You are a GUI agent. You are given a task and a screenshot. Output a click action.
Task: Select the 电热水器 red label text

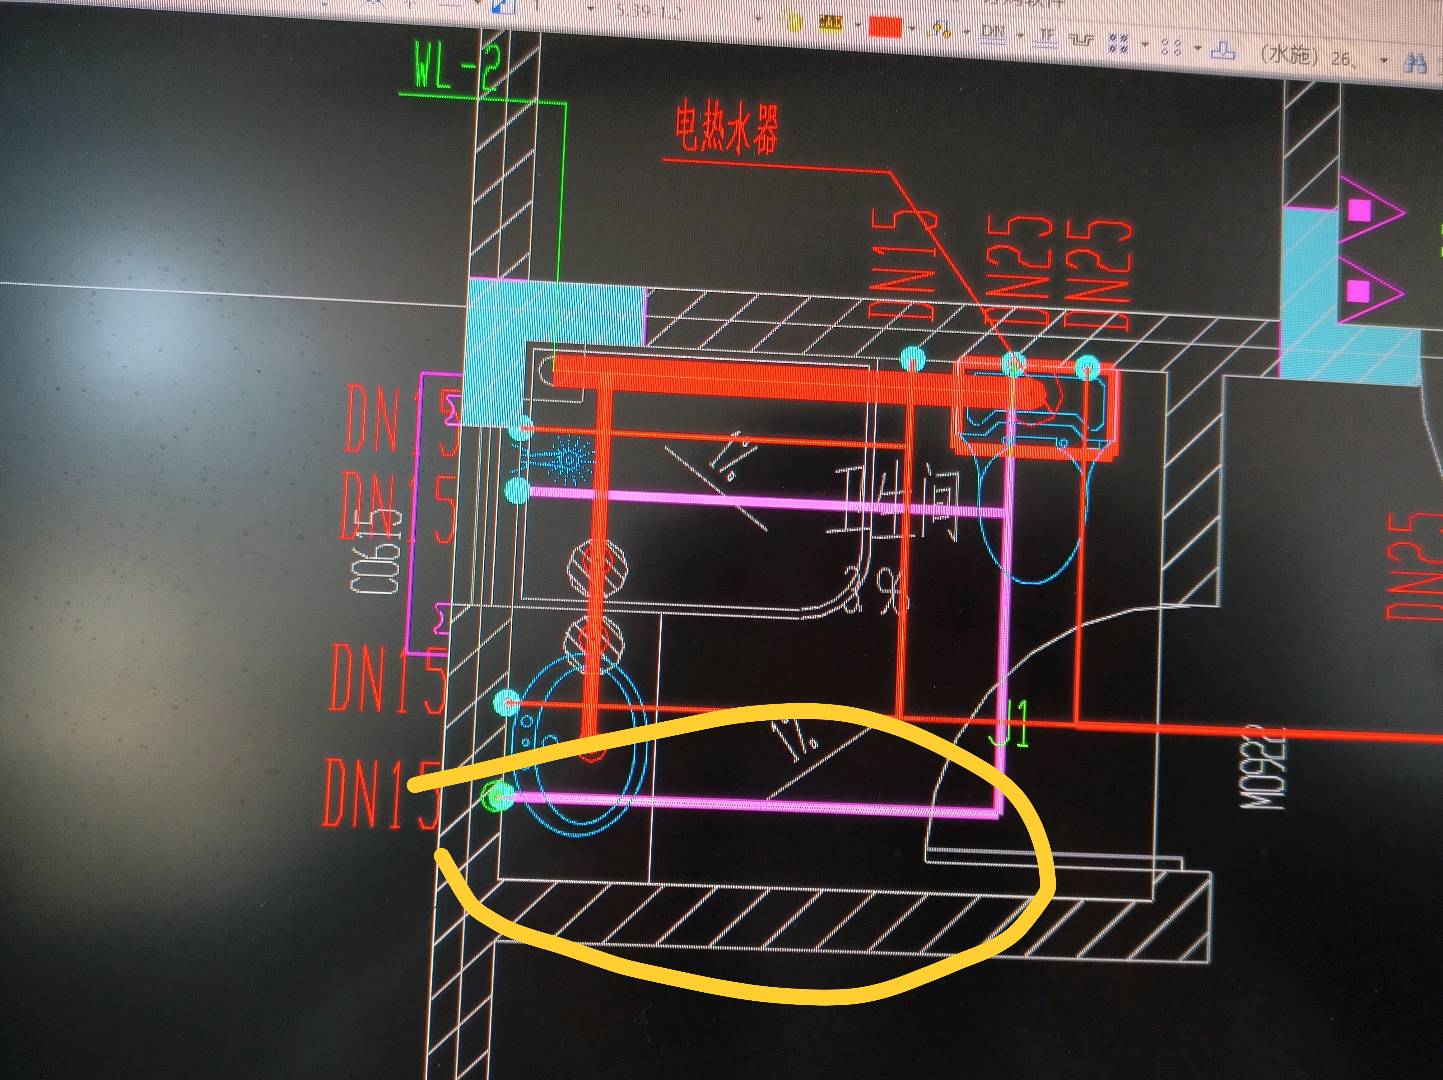tap(726, 128)
